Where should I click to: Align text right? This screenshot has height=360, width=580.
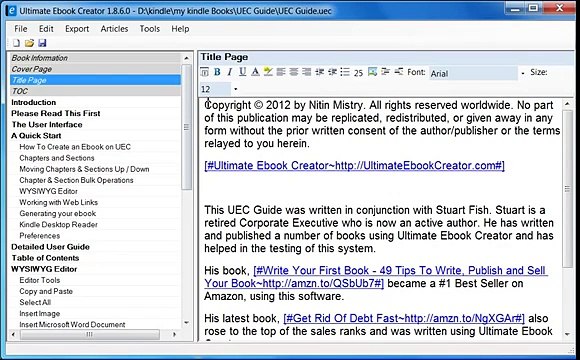(306, 72)
